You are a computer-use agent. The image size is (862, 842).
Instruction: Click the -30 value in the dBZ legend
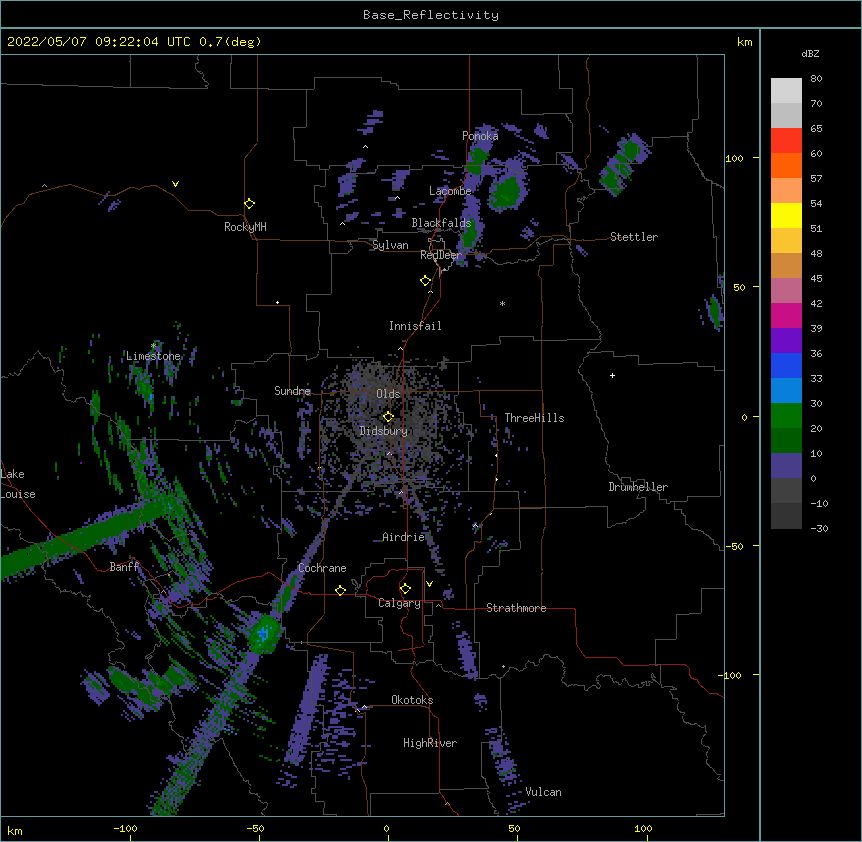click(819, 528)
